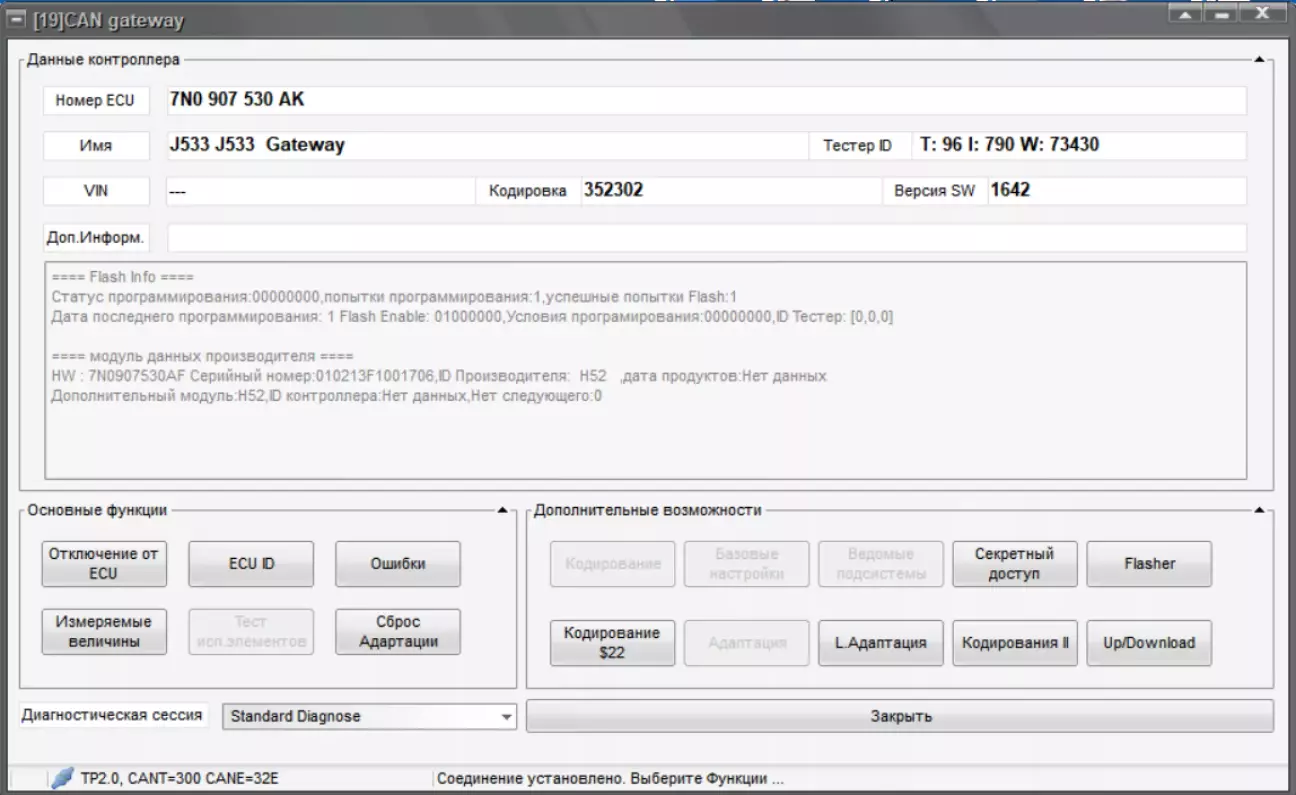Click the Кодирования II button
1296x795 pixels.
click(1014, 643)
